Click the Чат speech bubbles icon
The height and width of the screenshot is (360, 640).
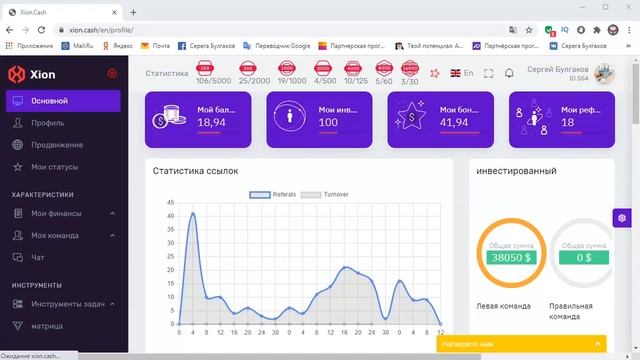tap(18, 258)
